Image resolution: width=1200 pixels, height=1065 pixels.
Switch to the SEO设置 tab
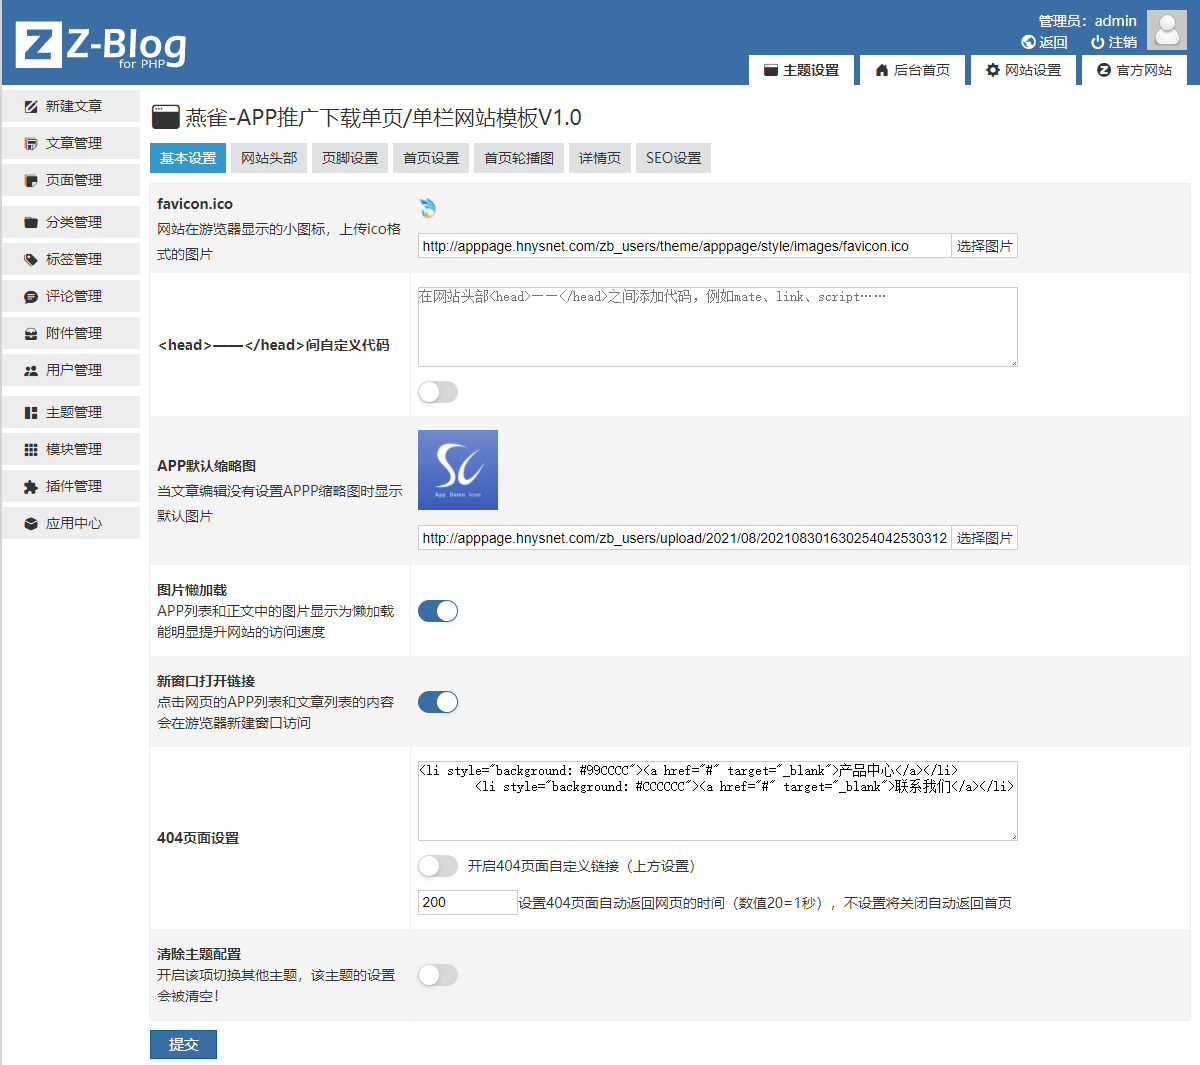[x=673, y=157]
